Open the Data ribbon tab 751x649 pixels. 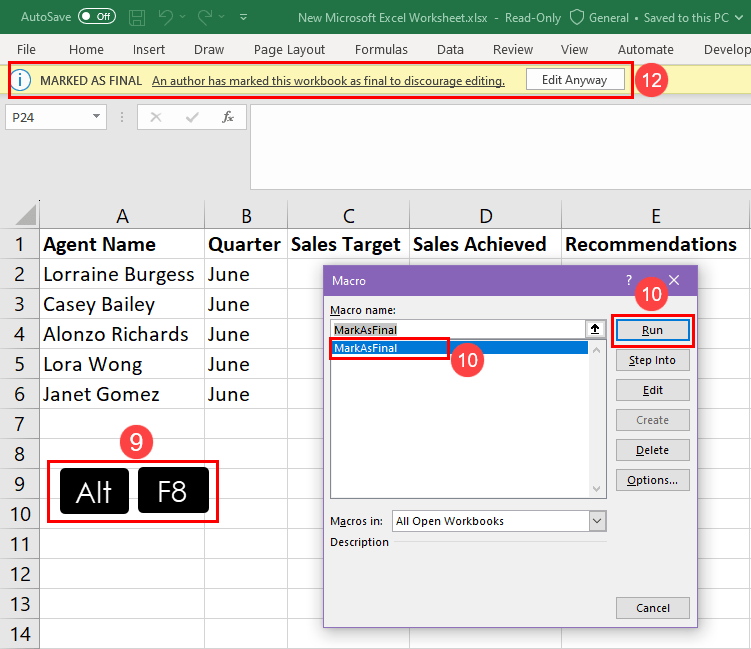[x=450, y=49]
